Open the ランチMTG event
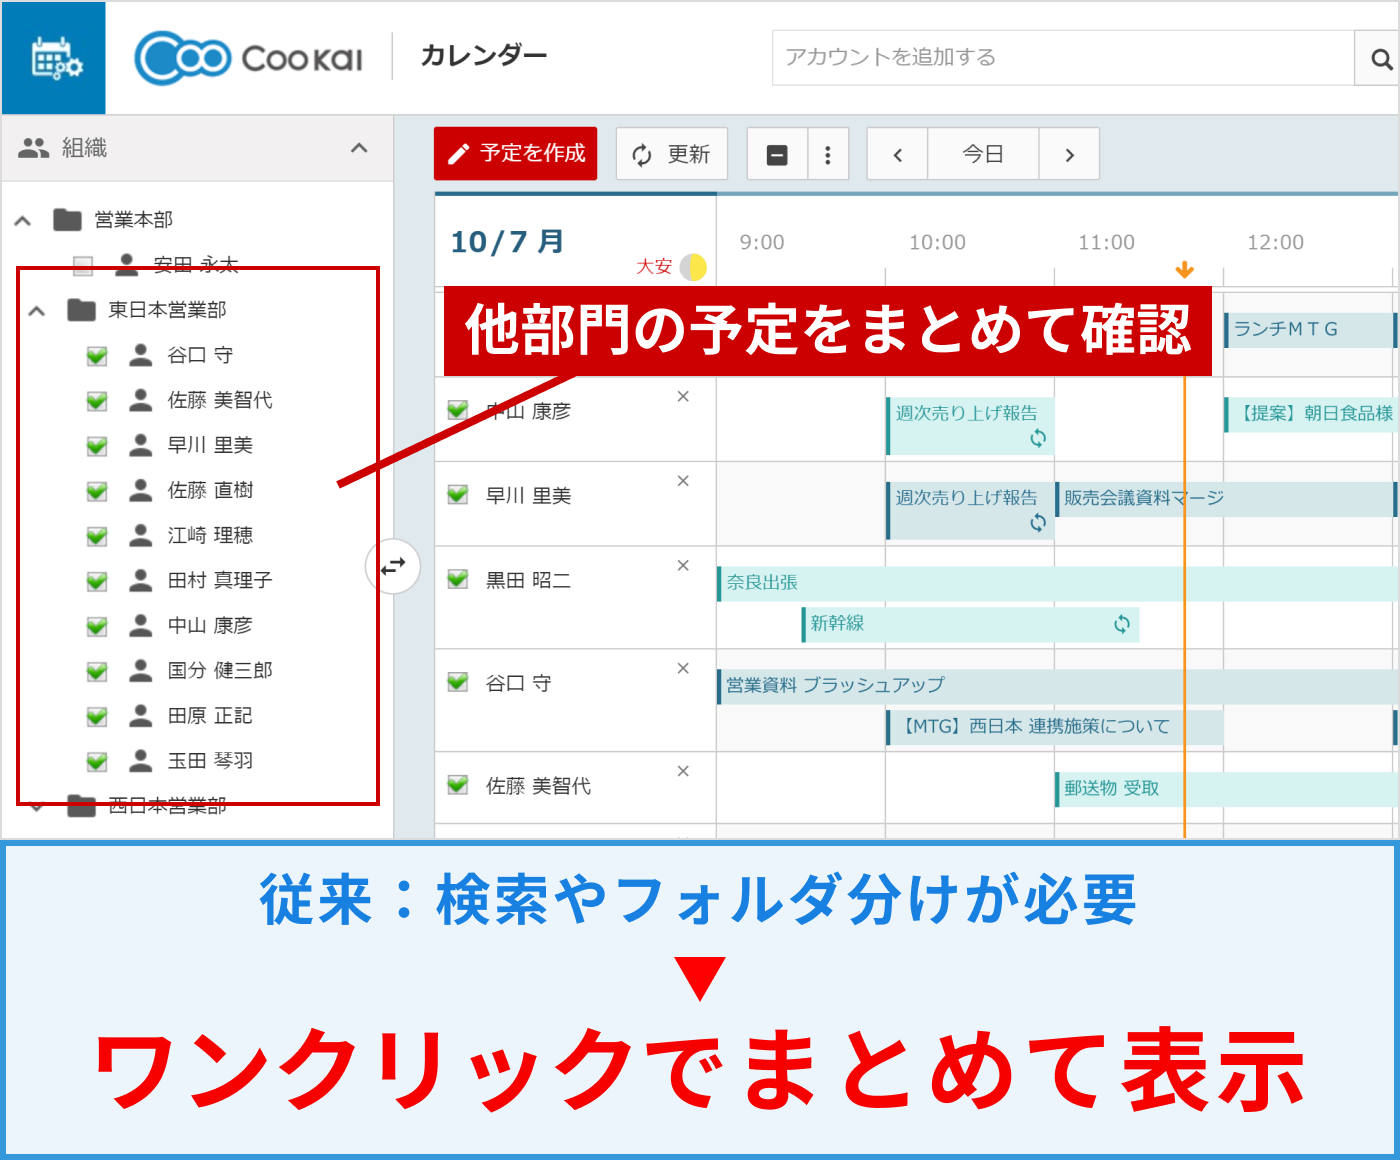The width and height of the screenshot is (1400, 1160). [x=1309, y=330]
